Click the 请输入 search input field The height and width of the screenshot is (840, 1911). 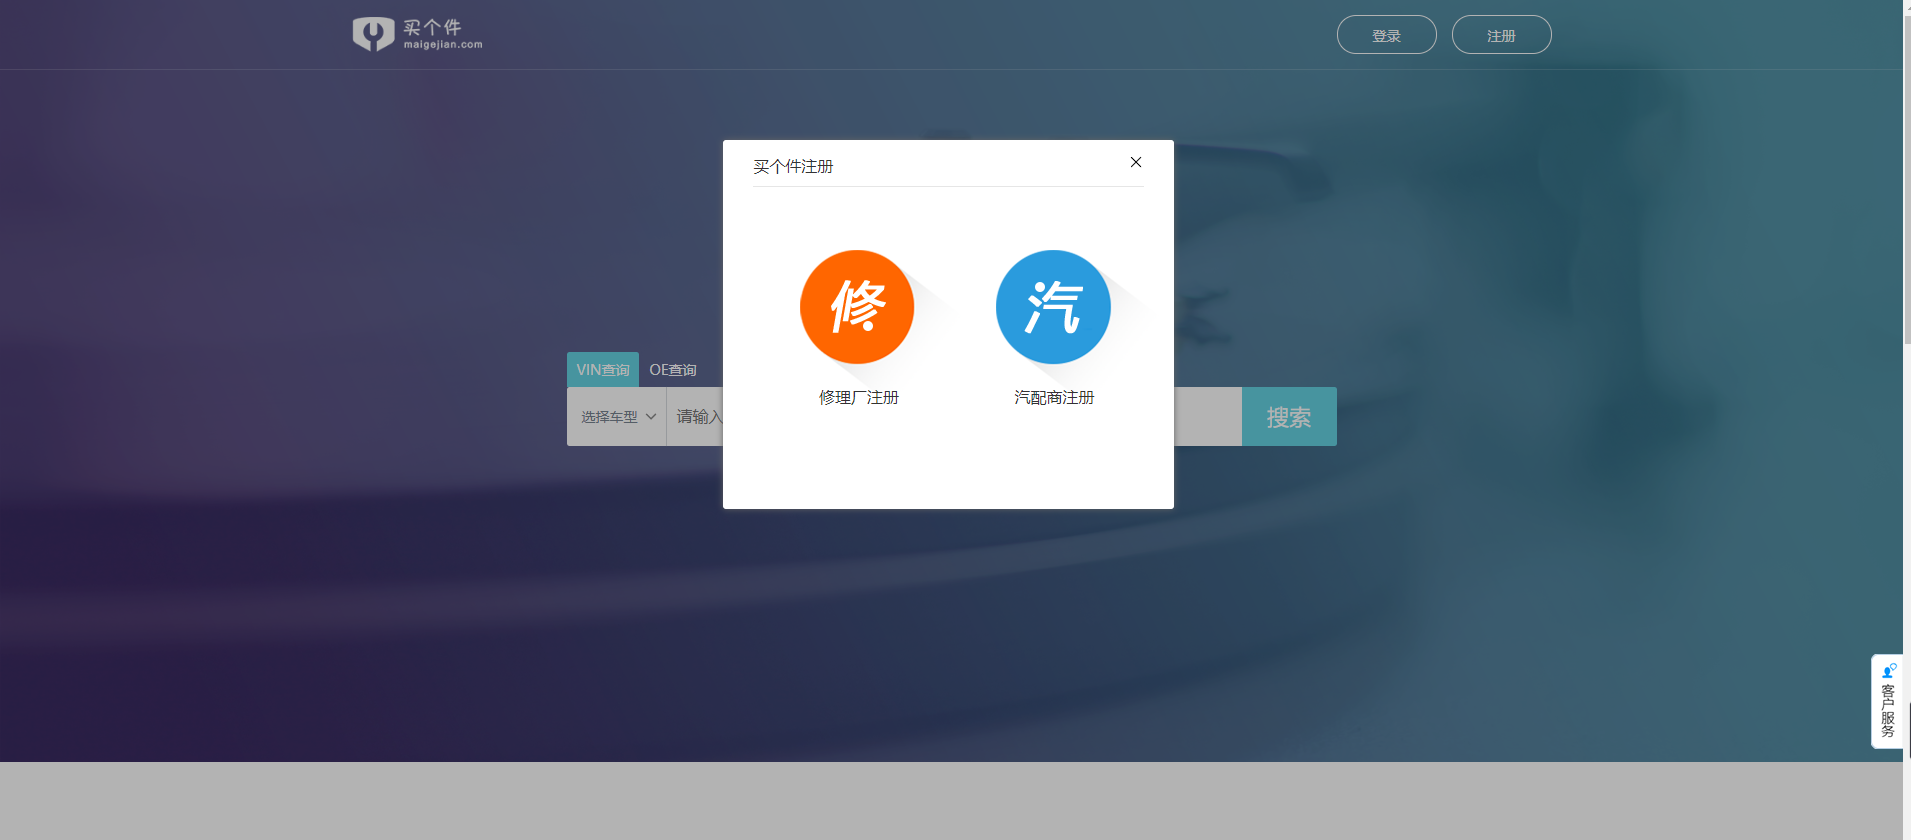[x=697, y=417]
